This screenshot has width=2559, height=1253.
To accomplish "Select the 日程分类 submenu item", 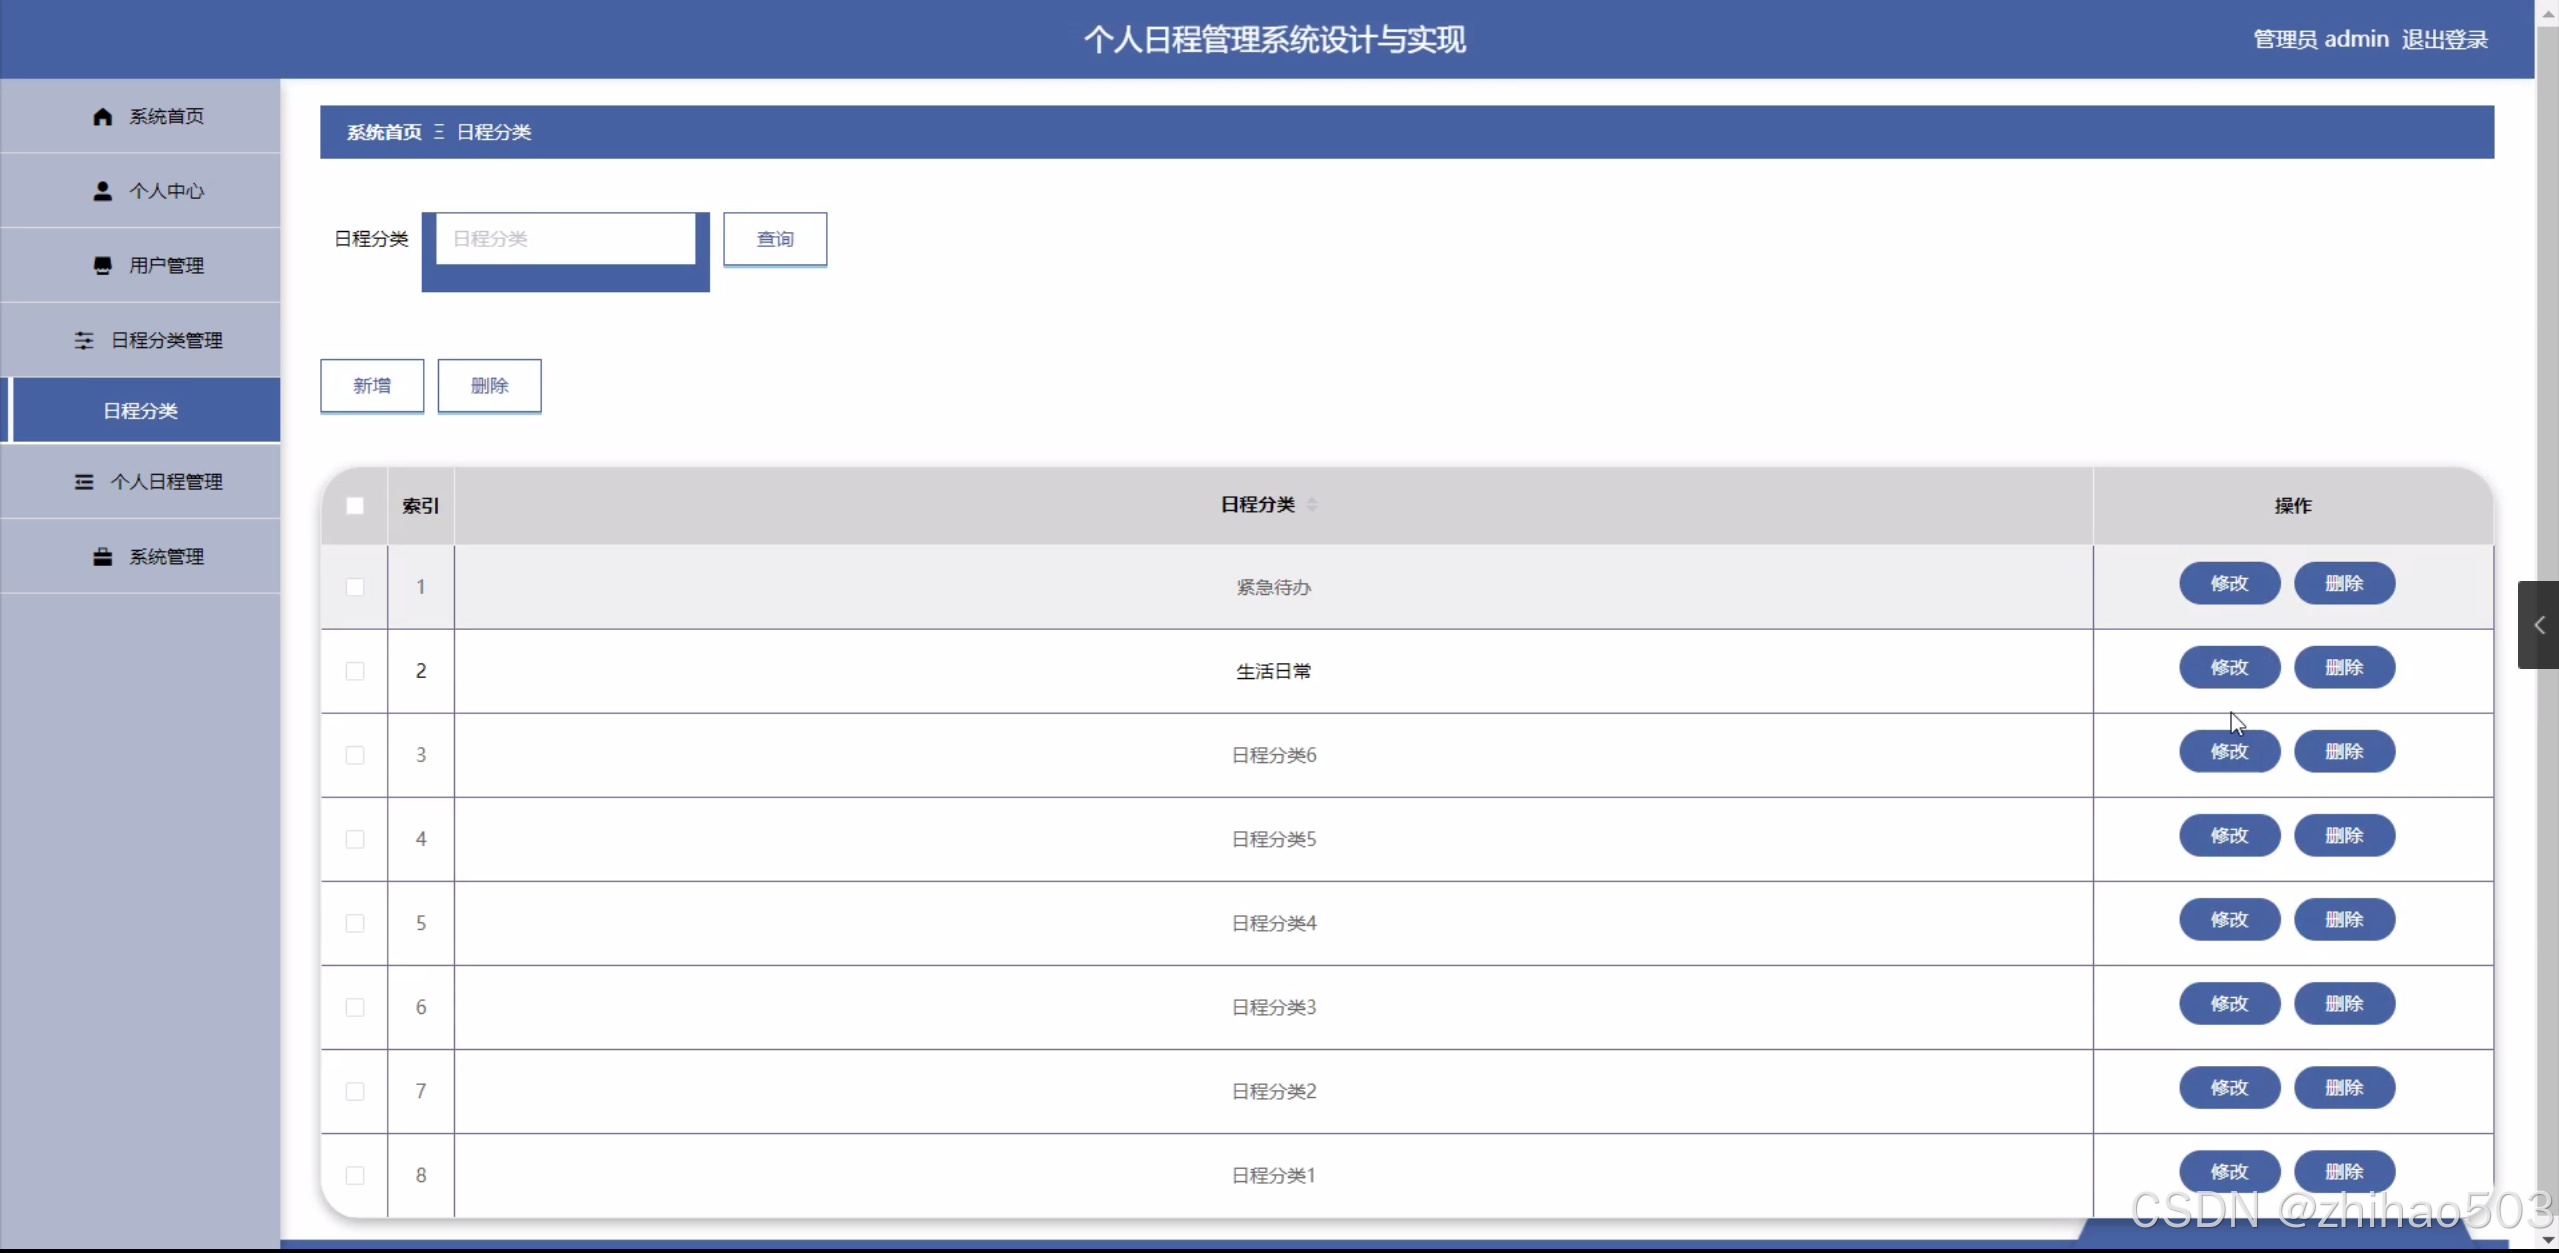I will tap(141, 411).
